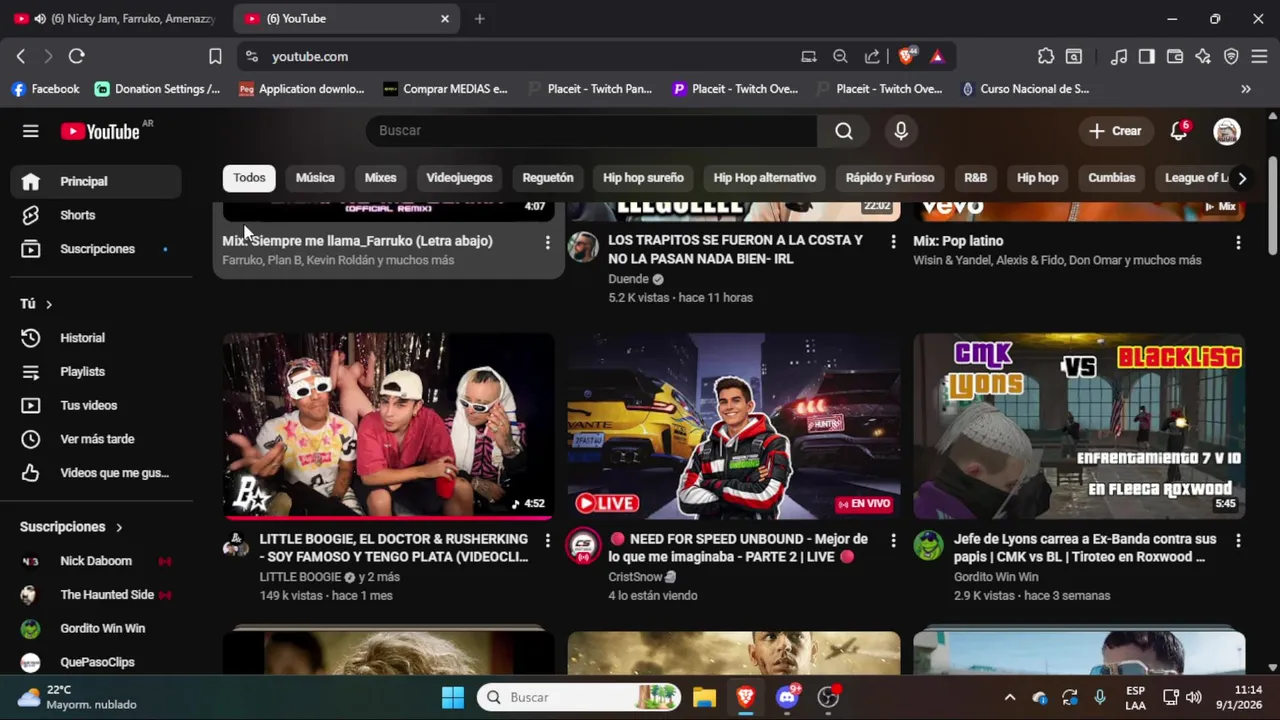Open options for Mix Pop latino
Image resolution: width=1280 pixels, height=720 pixels.
pos(1238,242)
